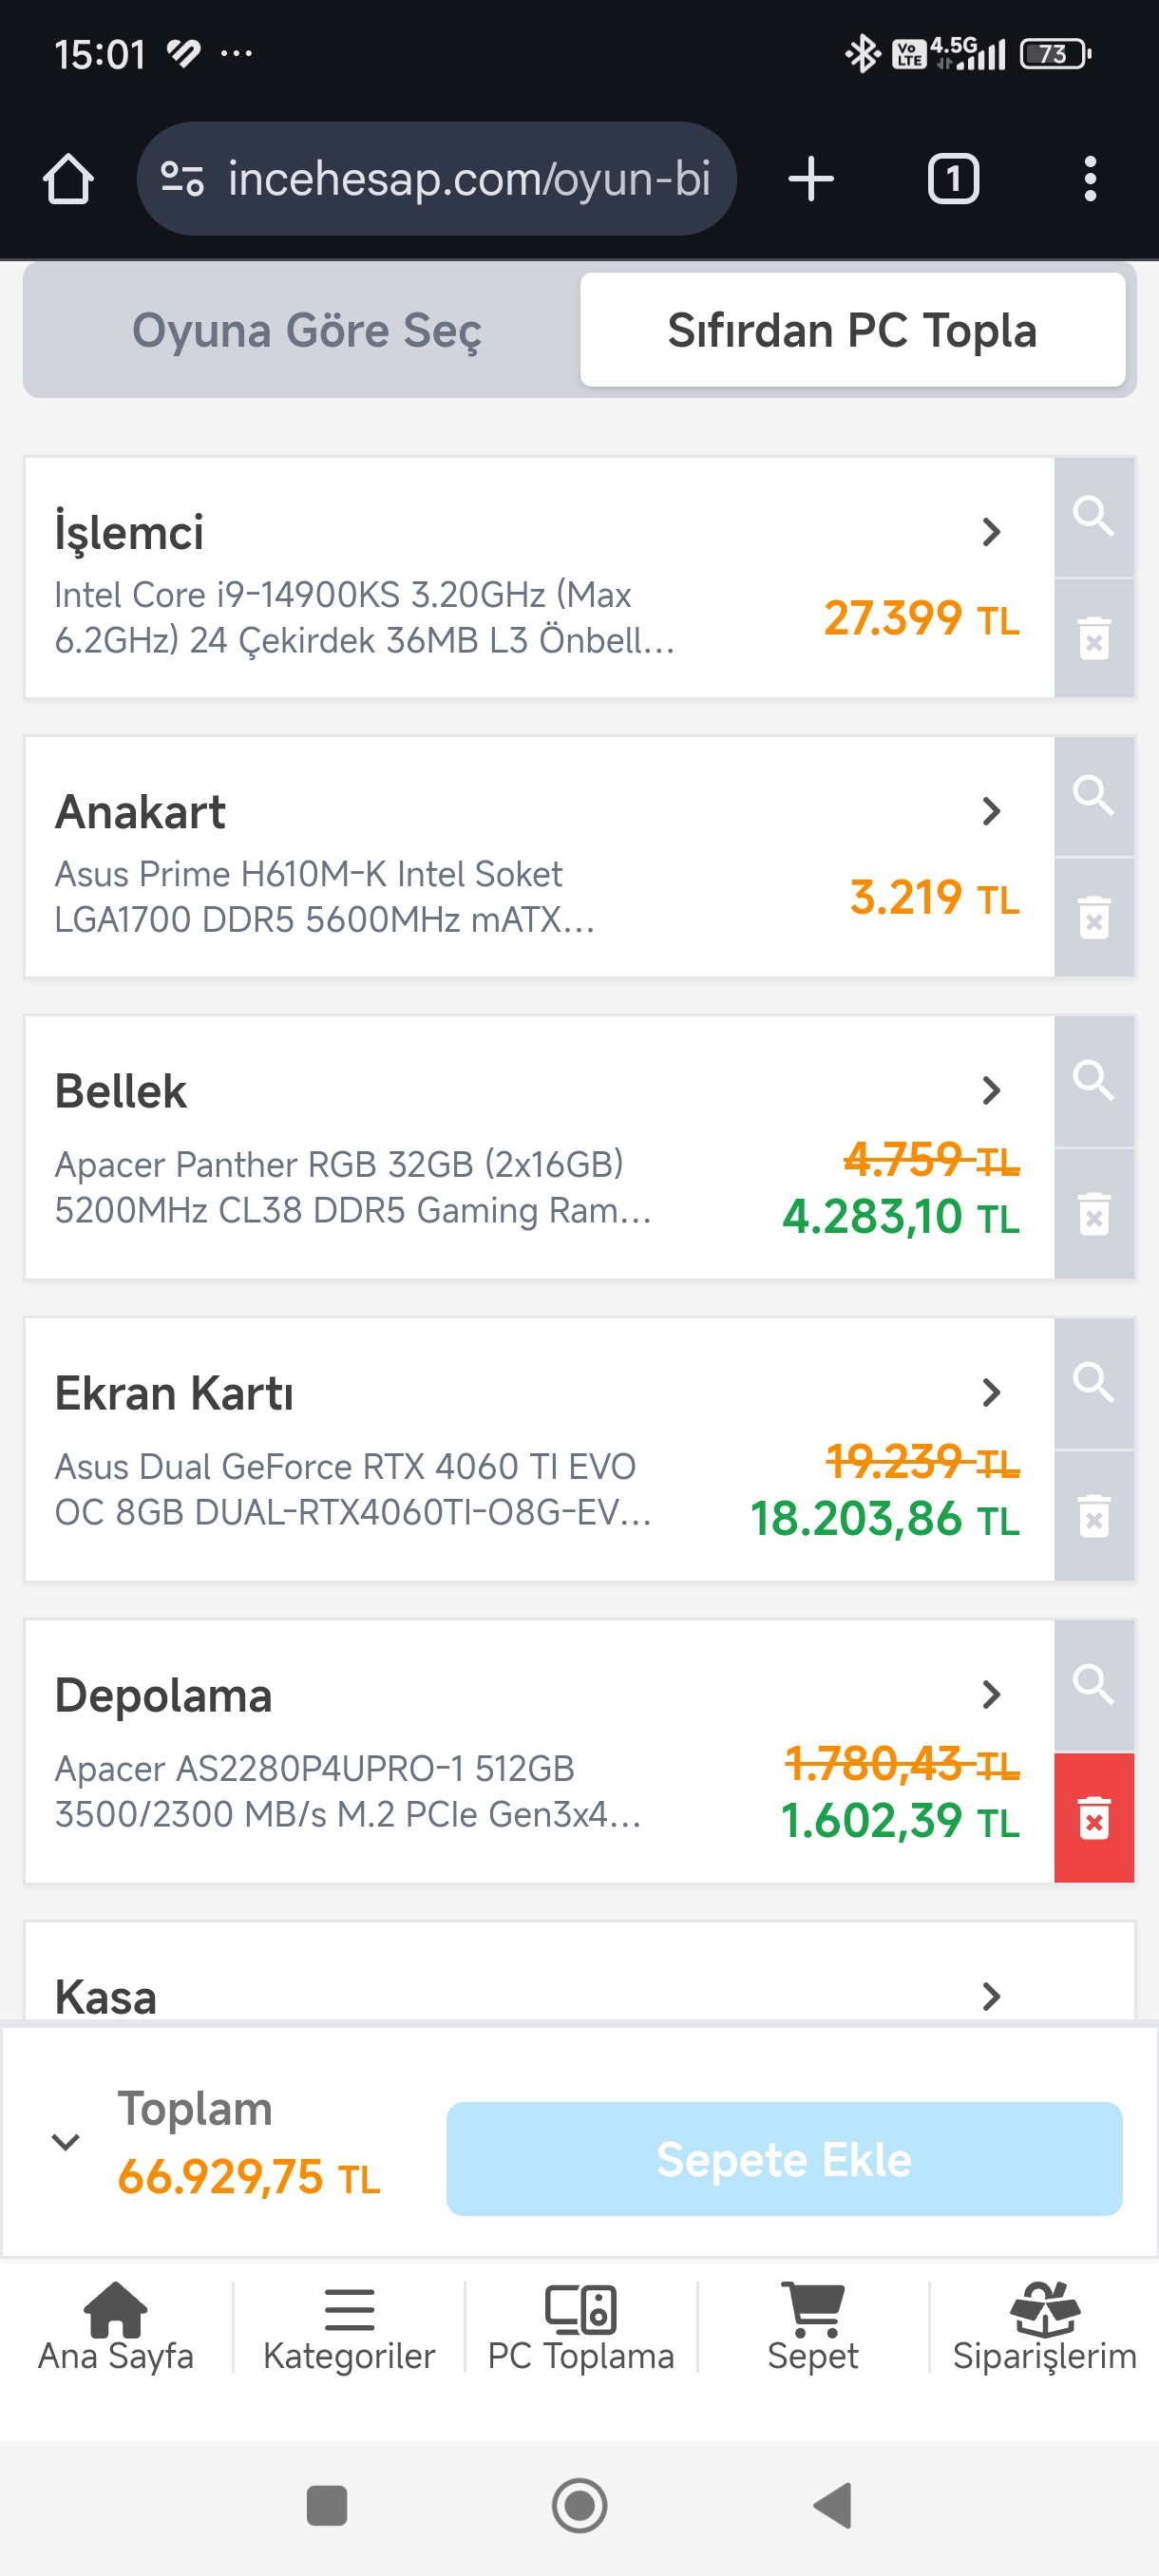
Task: Remove the Bellek item with trash icon
Action: tap(1093, 1214)
